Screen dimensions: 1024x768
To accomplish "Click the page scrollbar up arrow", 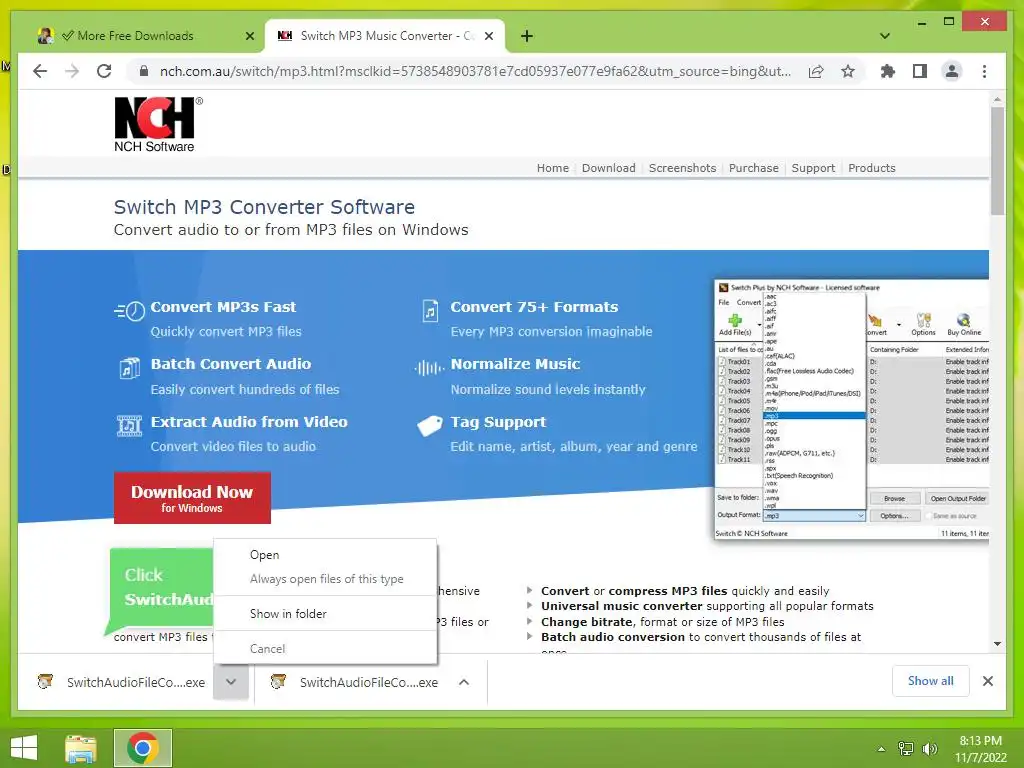I will (997, 99).
